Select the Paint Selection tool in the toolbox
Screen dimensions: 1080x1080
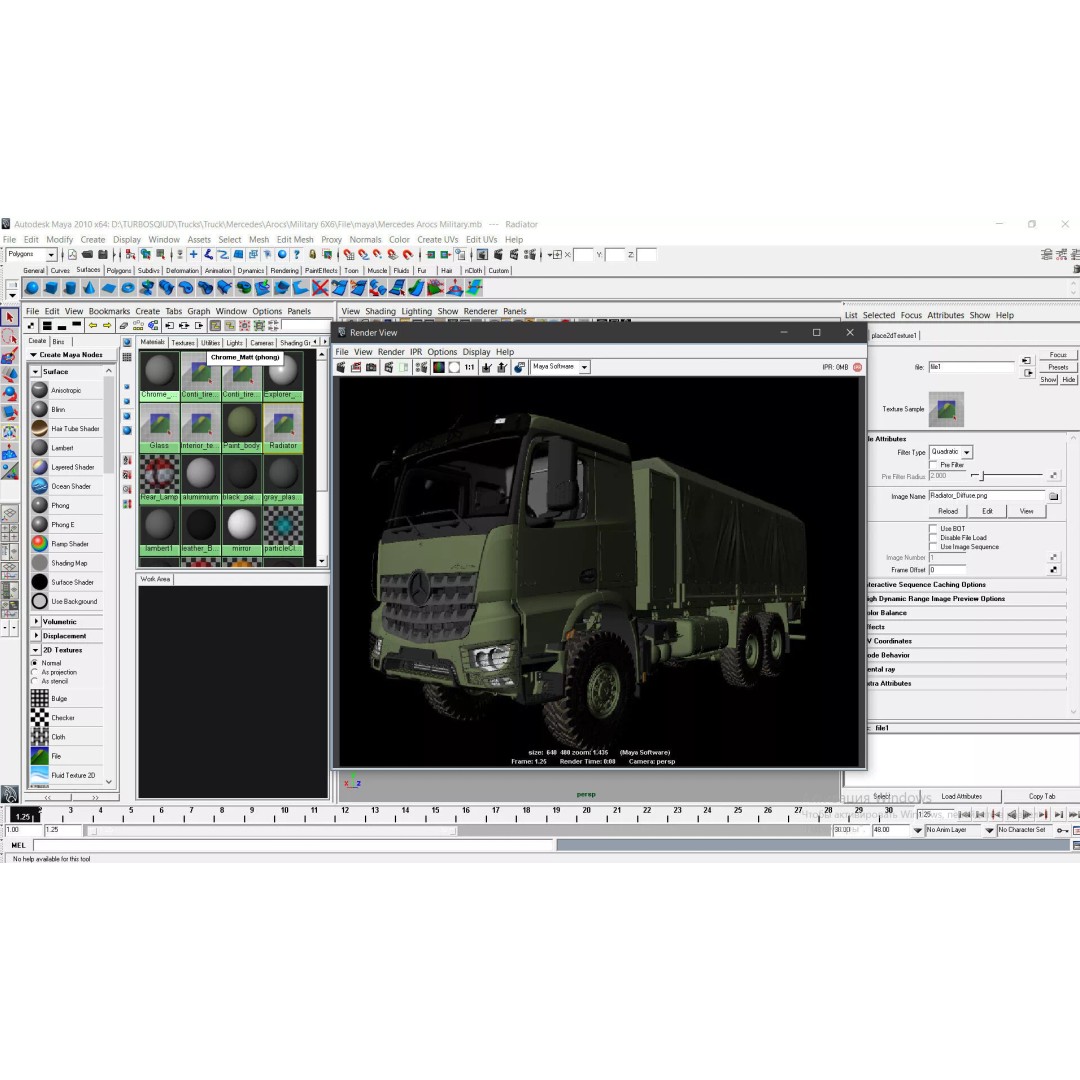point(10,356)
